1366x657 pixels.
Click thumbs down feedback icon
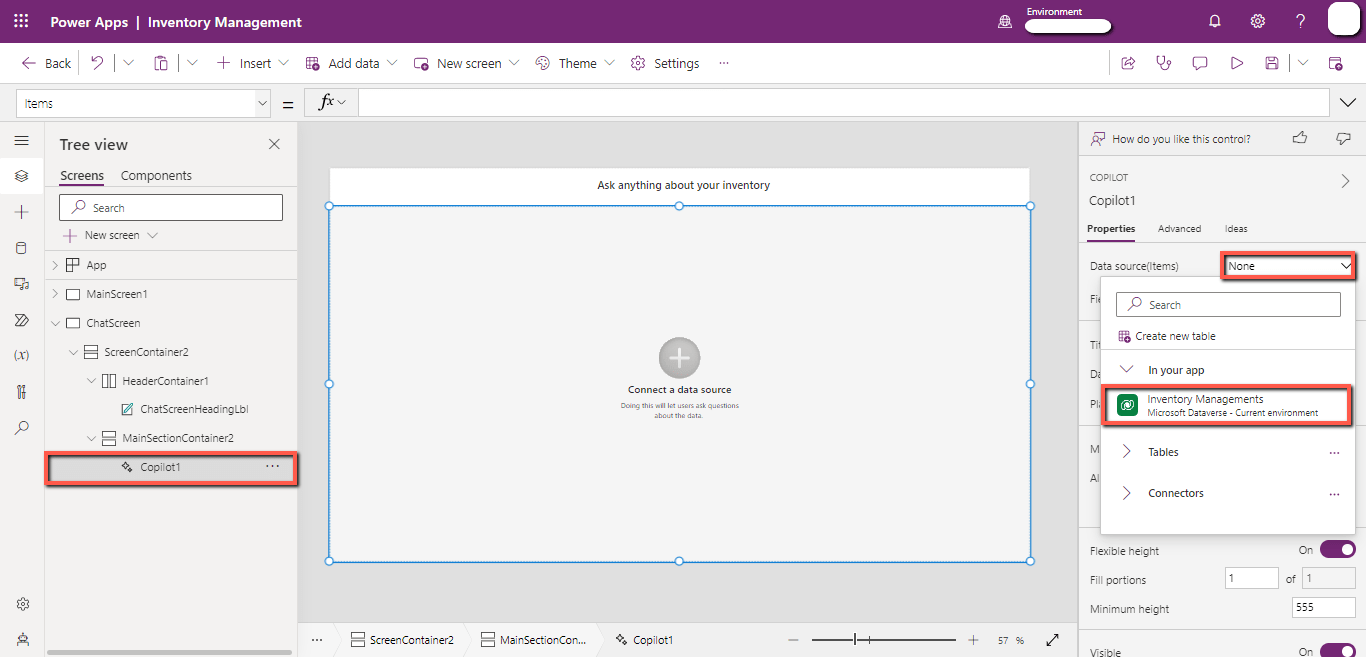(1343, 138)
